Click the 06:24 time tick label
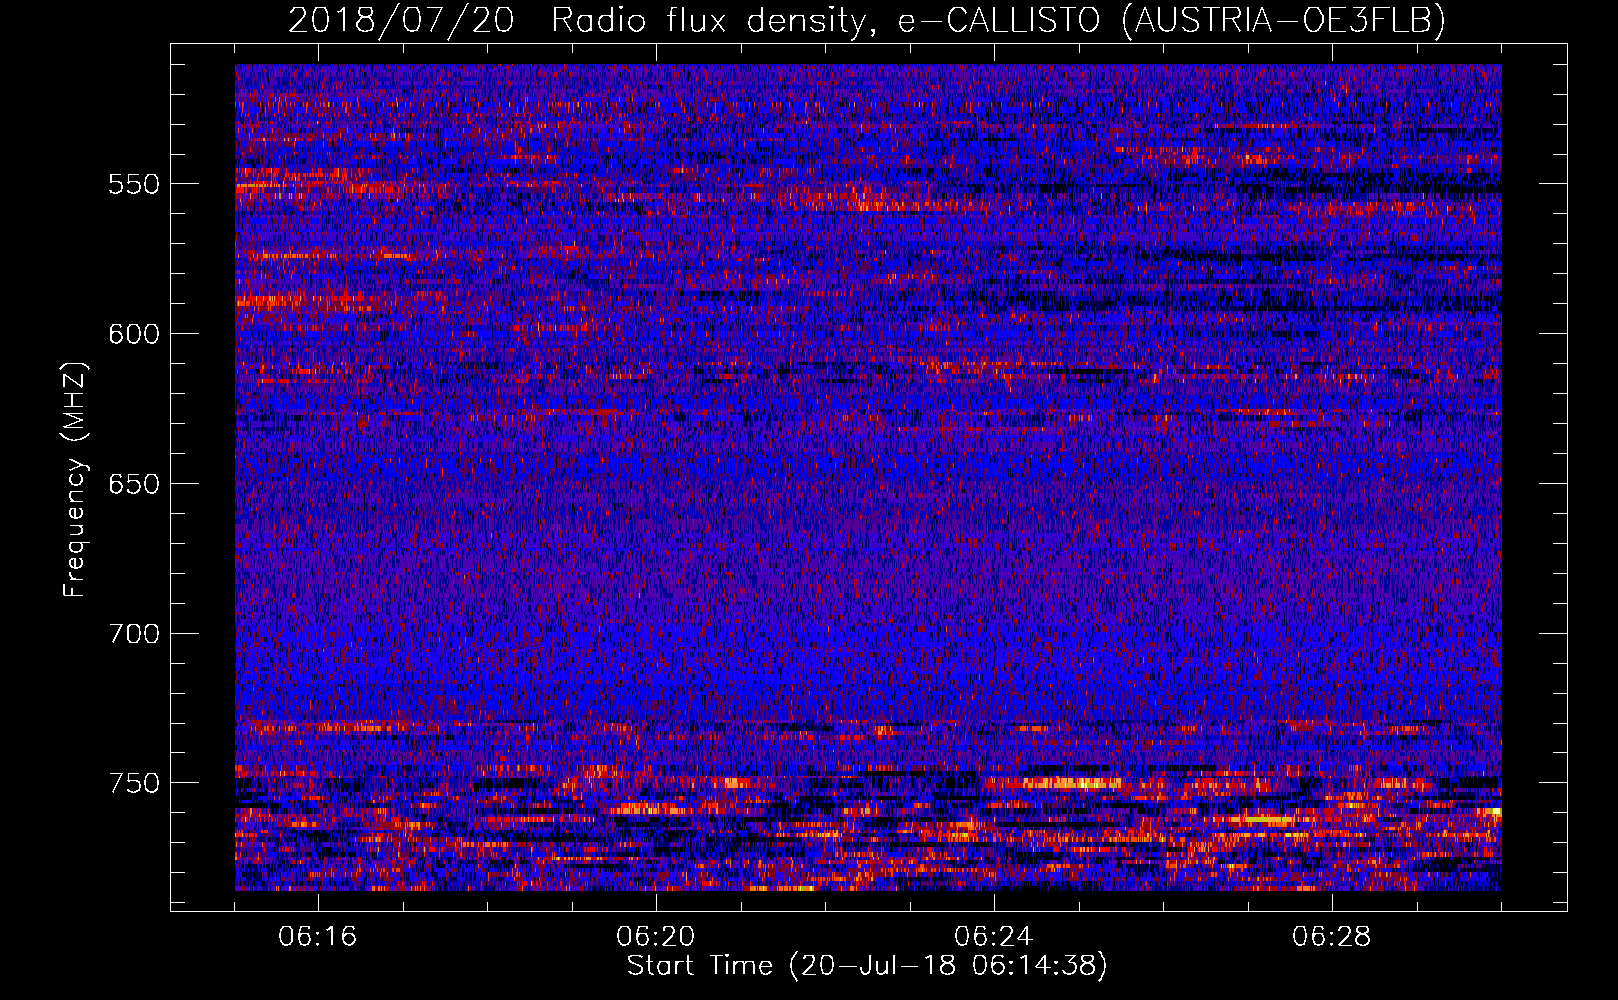 (x=994, y=937)
